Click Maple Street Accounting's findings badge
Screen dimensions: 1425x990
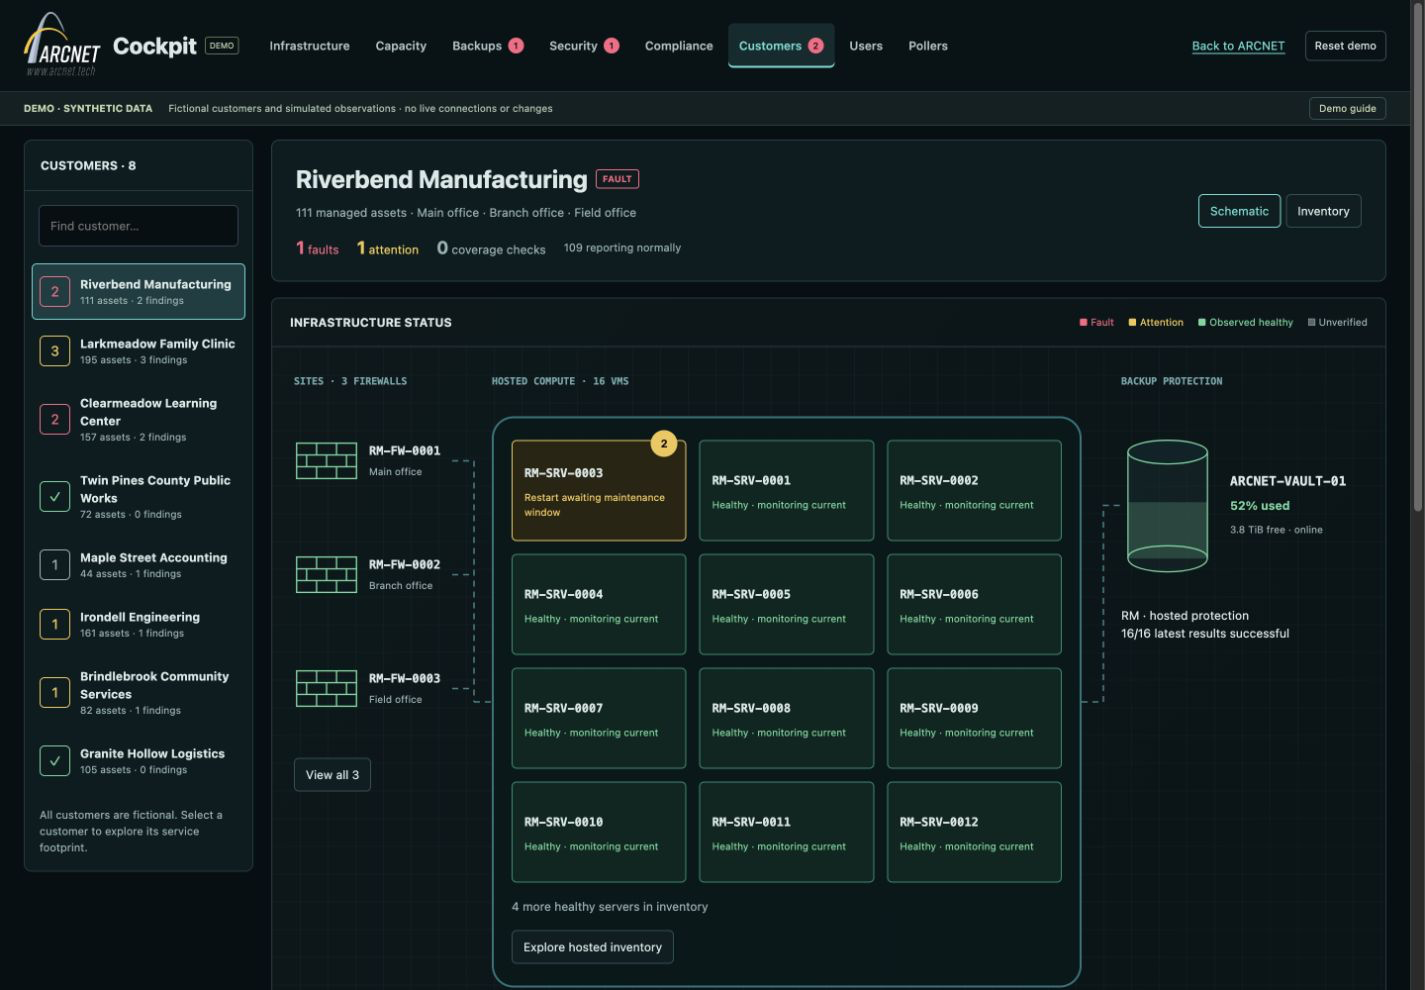point(55,565)
